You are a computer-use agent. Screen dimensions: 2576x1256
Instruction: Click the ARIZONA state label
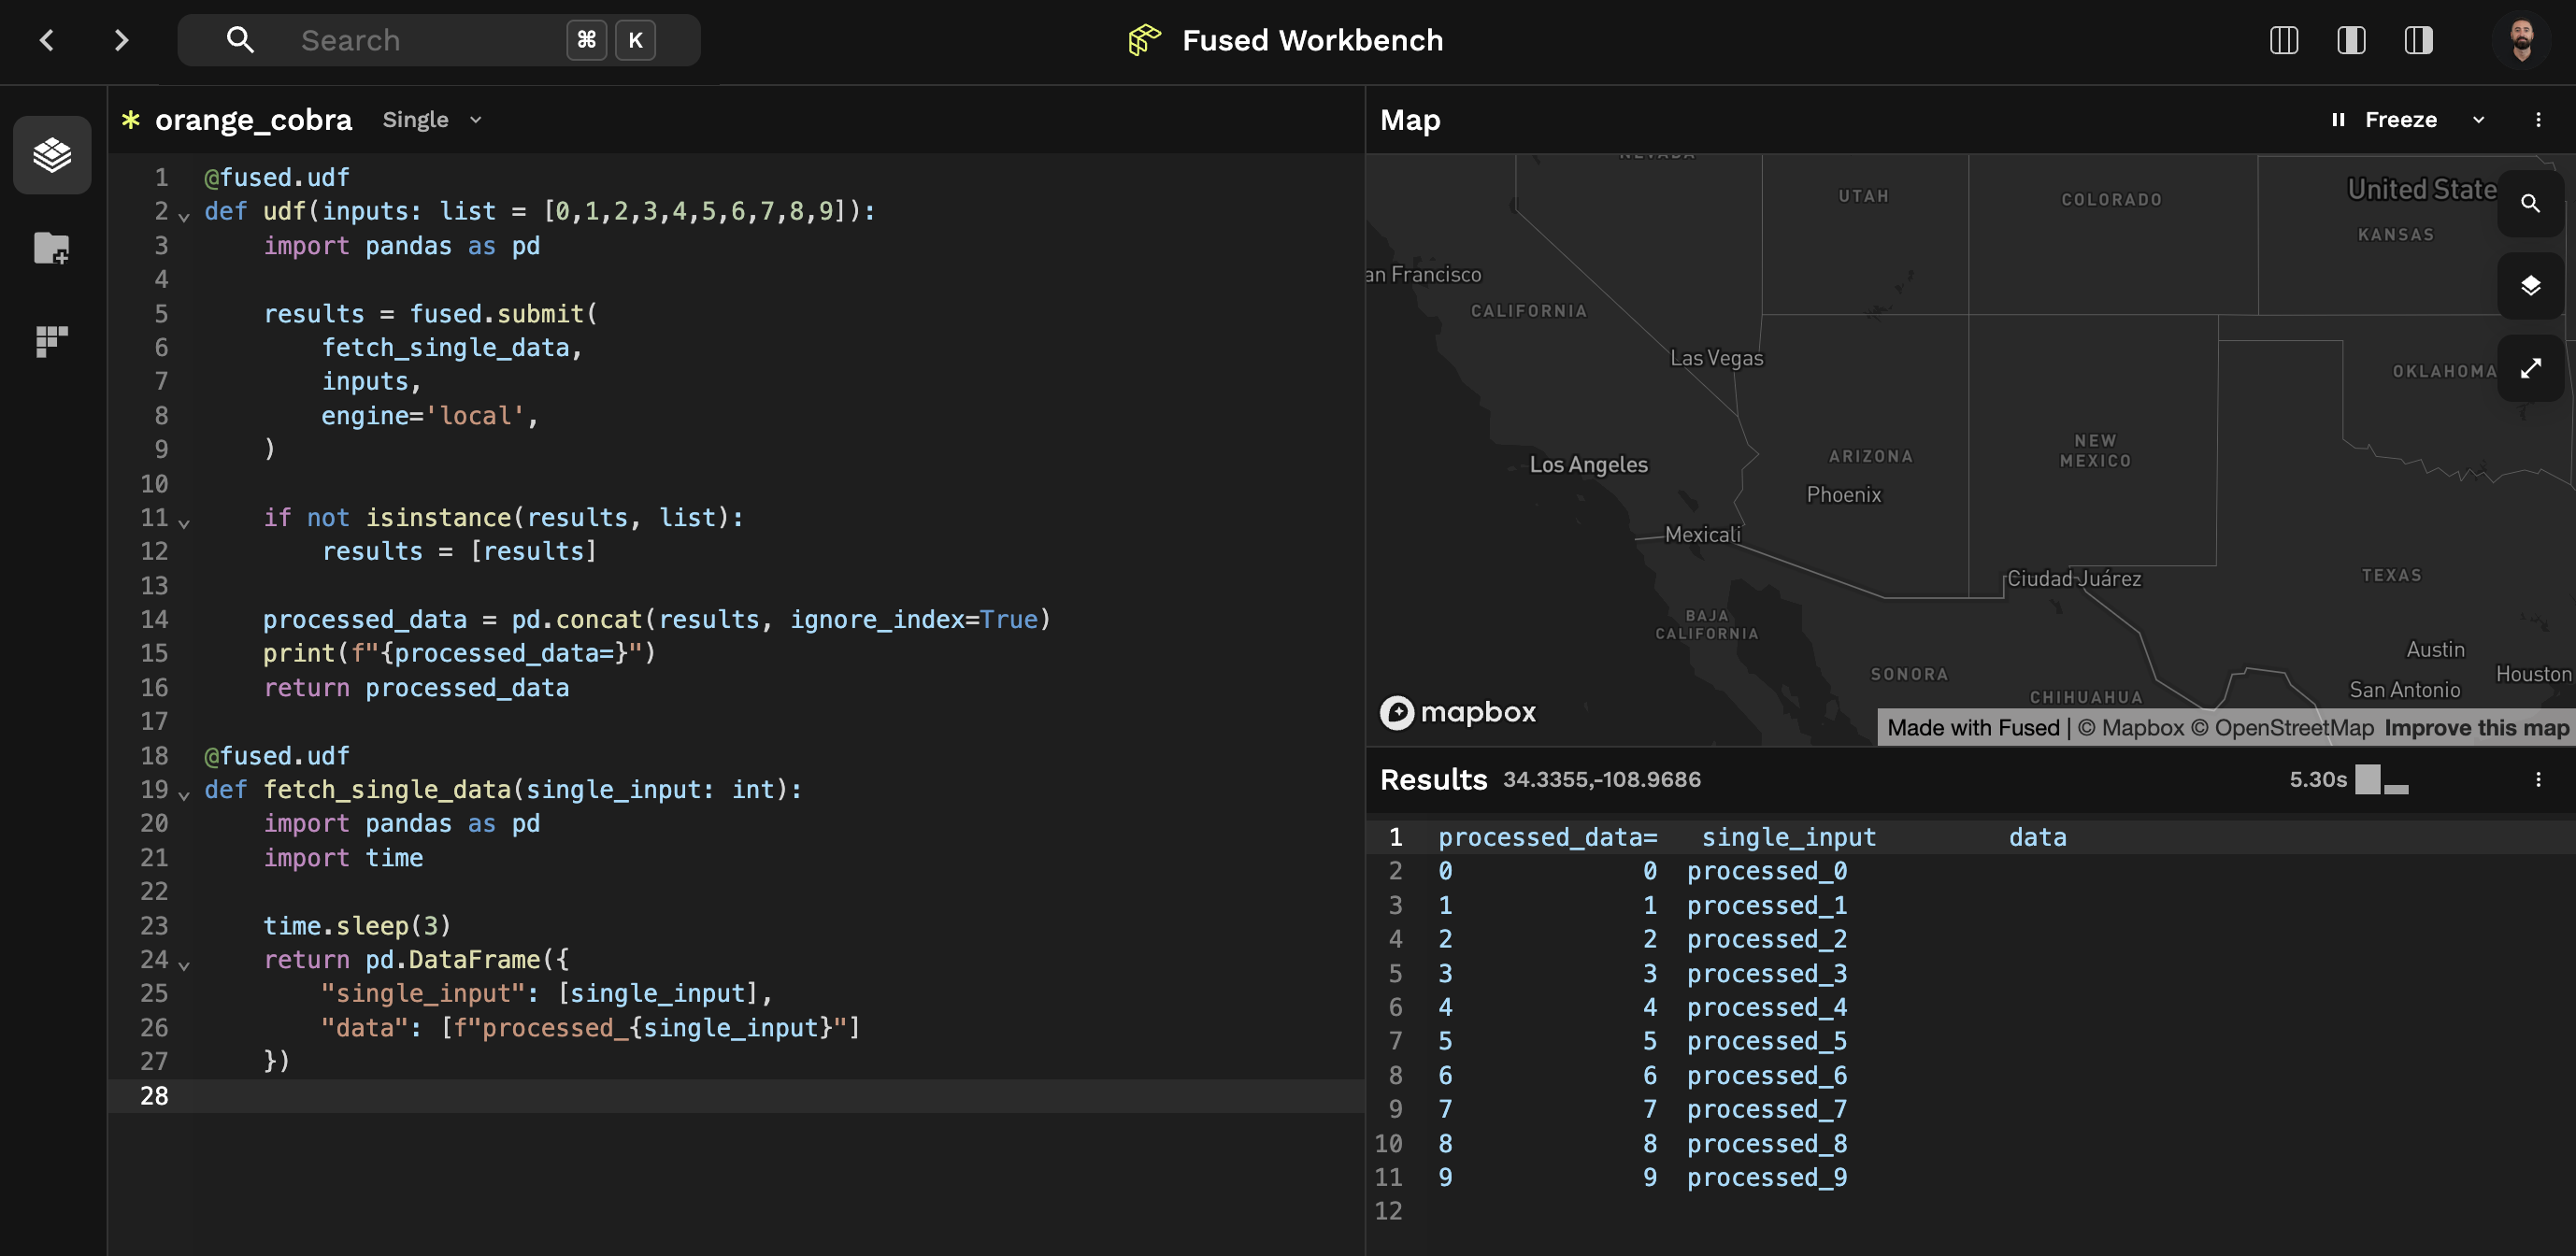1870,456
